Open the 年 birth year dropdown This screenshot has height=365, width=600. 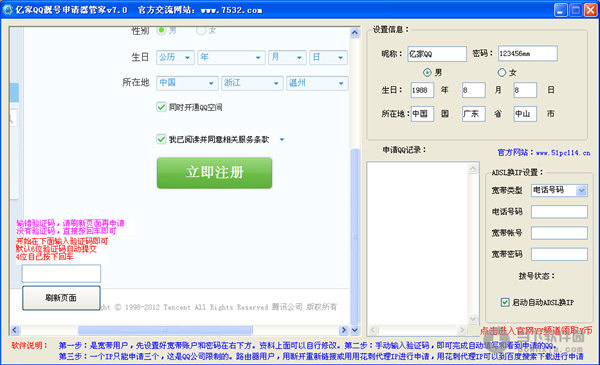231,57
